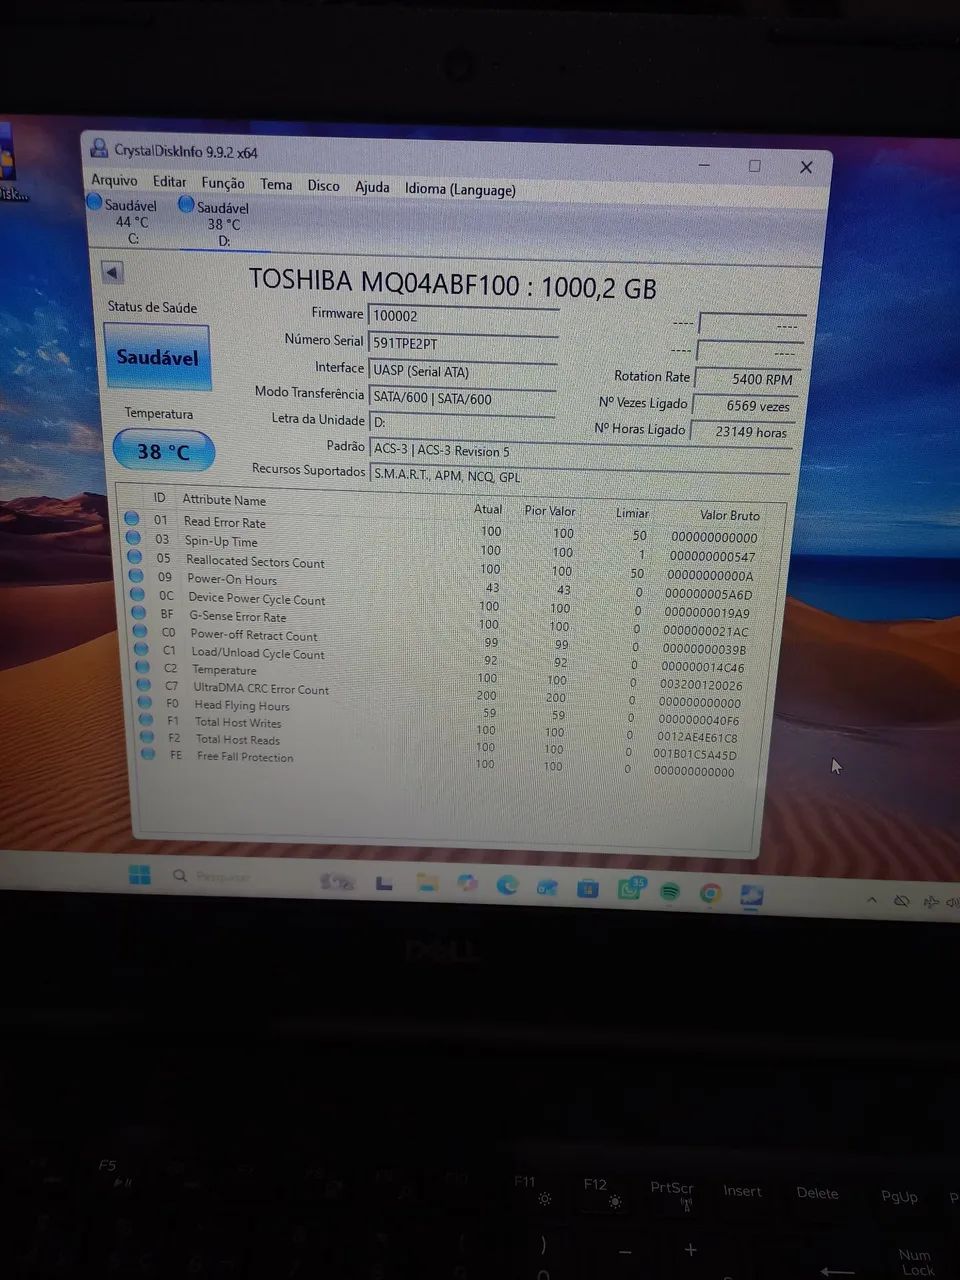Select the Power-On Hours attribute name
This screenshot has width=960, height=1280.
[x=232, y=579]
